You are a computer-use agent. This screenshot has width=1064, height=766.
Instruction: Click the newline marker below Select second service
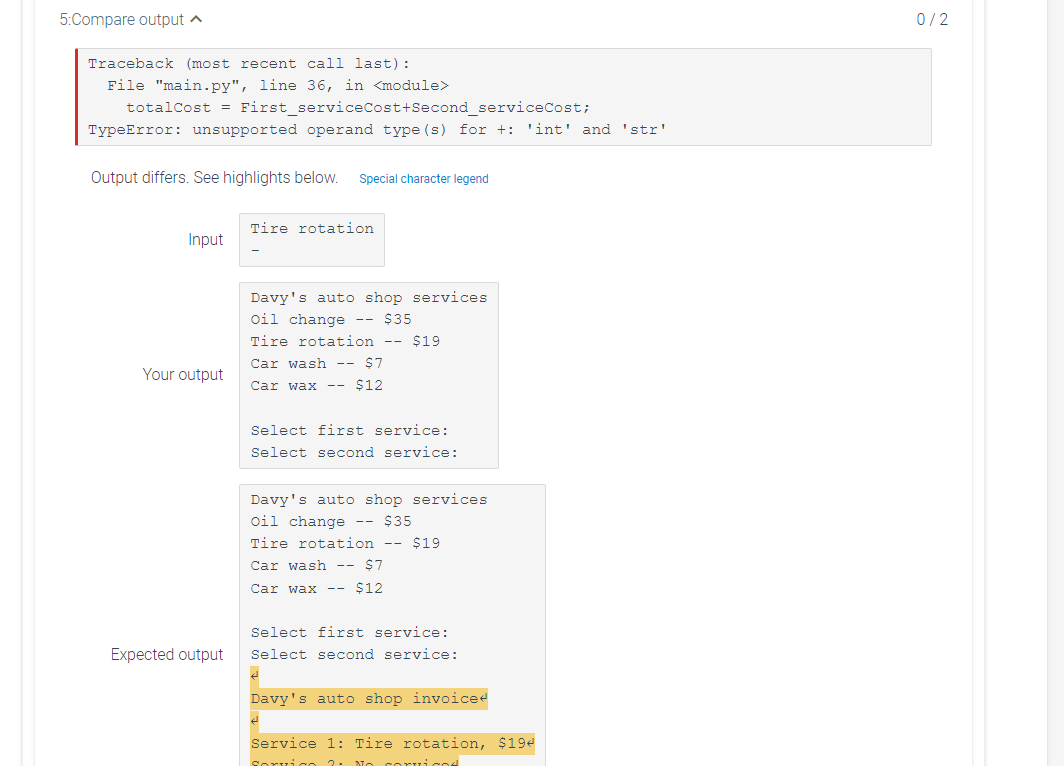click(252, 676)
